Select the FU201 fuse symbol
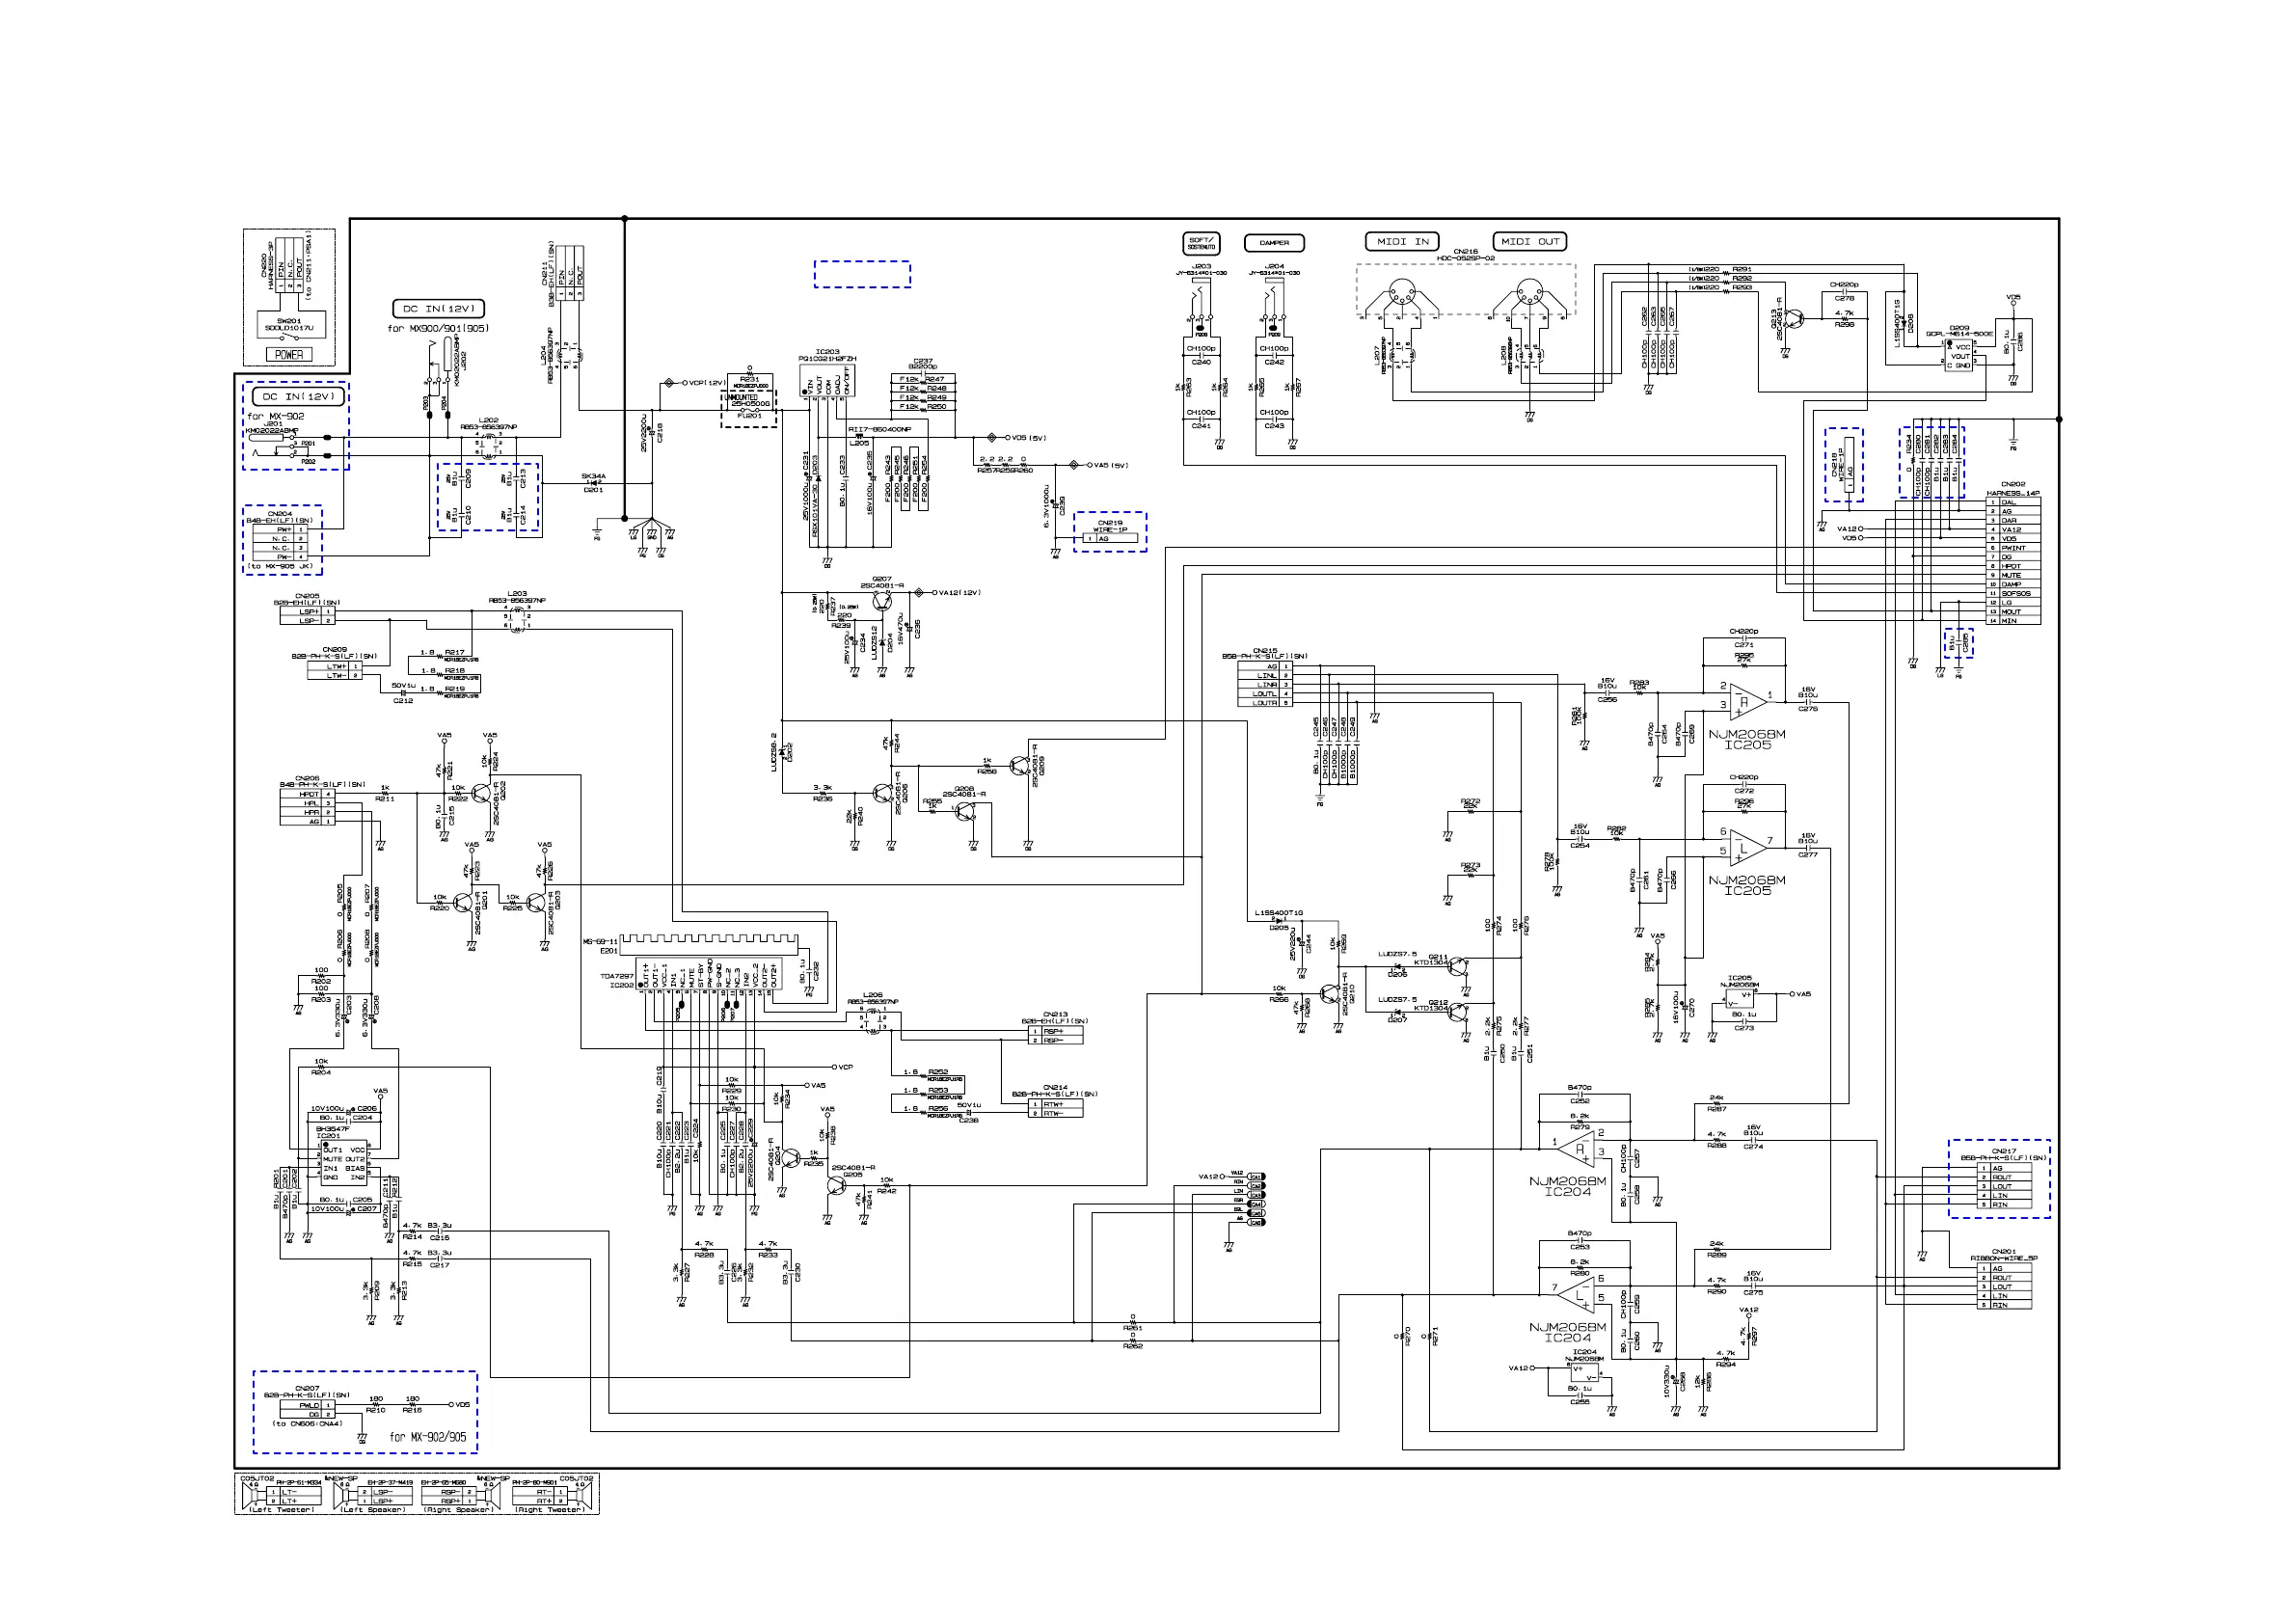The image size is (2296, 1624). tap(750, 411)
